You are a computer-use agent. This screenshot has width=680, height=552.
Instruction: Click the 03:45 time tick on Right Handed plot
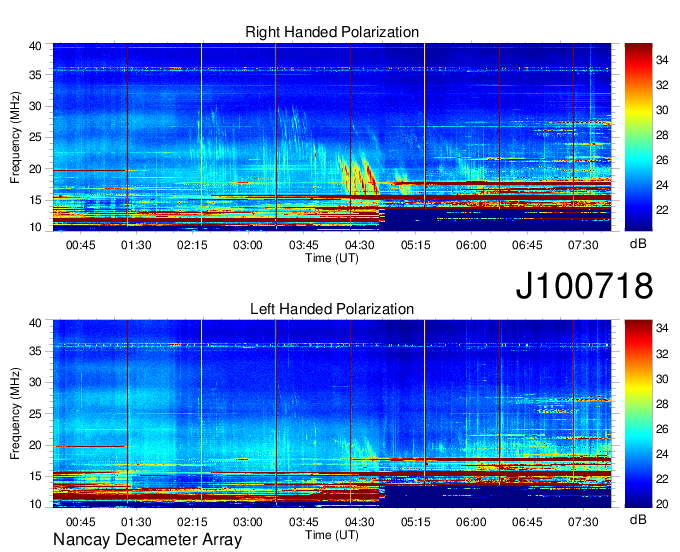coord(304,245)
